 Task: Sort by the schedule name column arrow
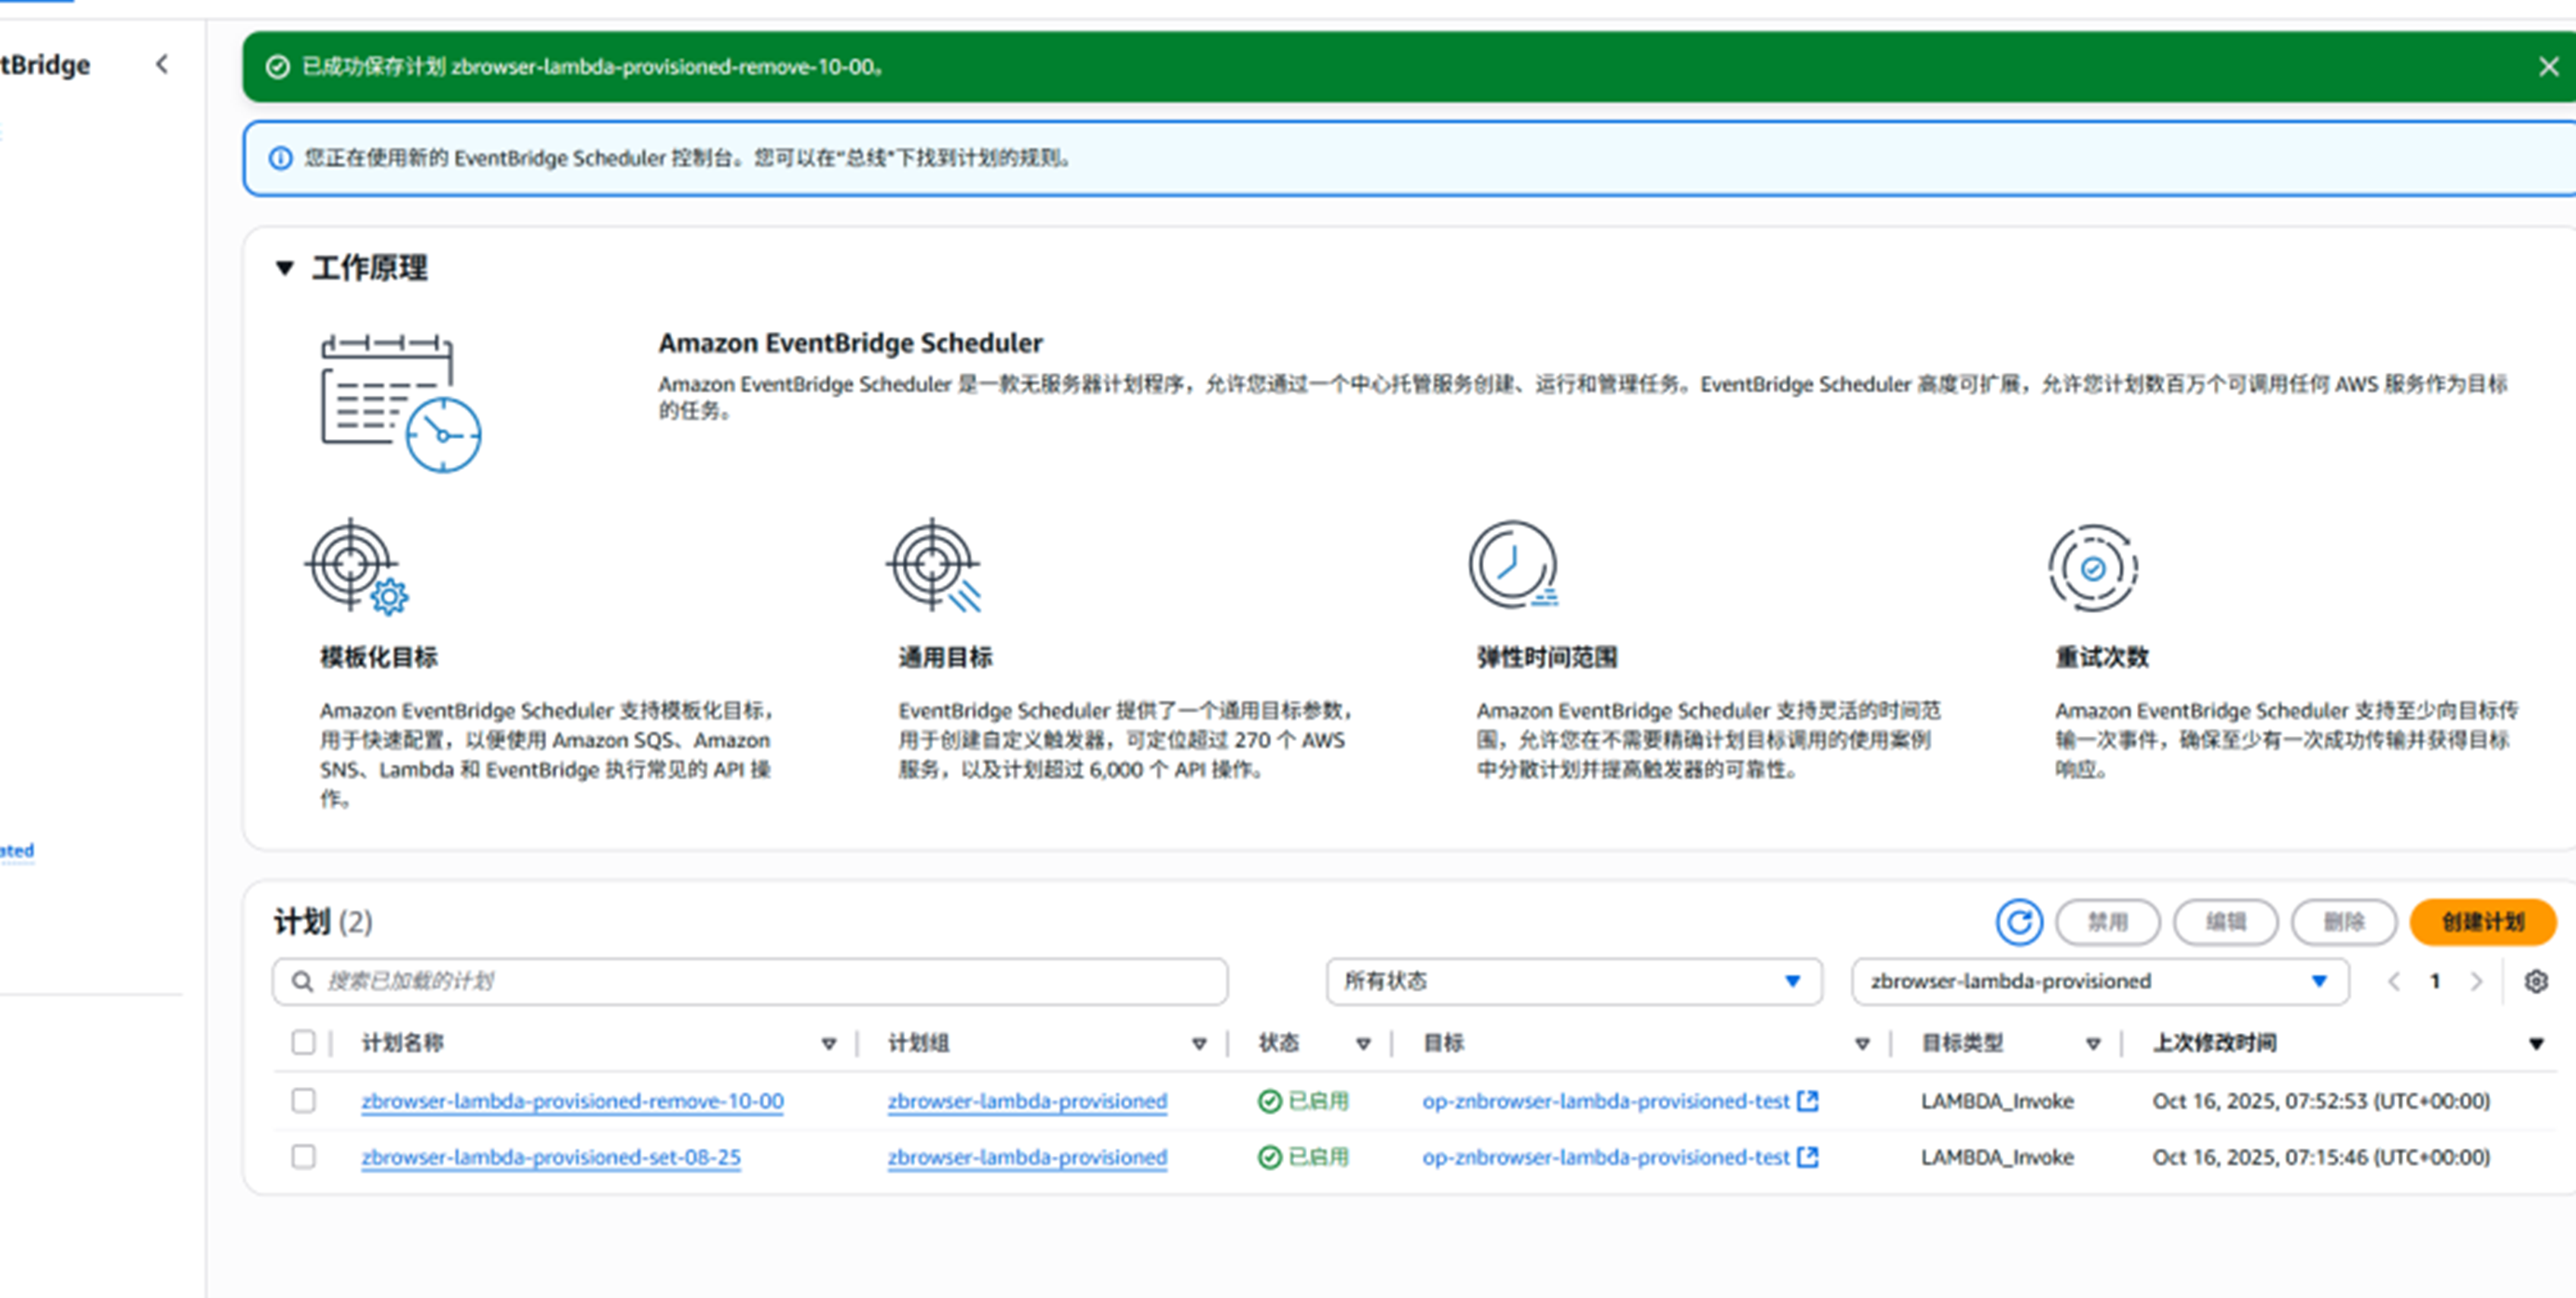(828, 1044)
